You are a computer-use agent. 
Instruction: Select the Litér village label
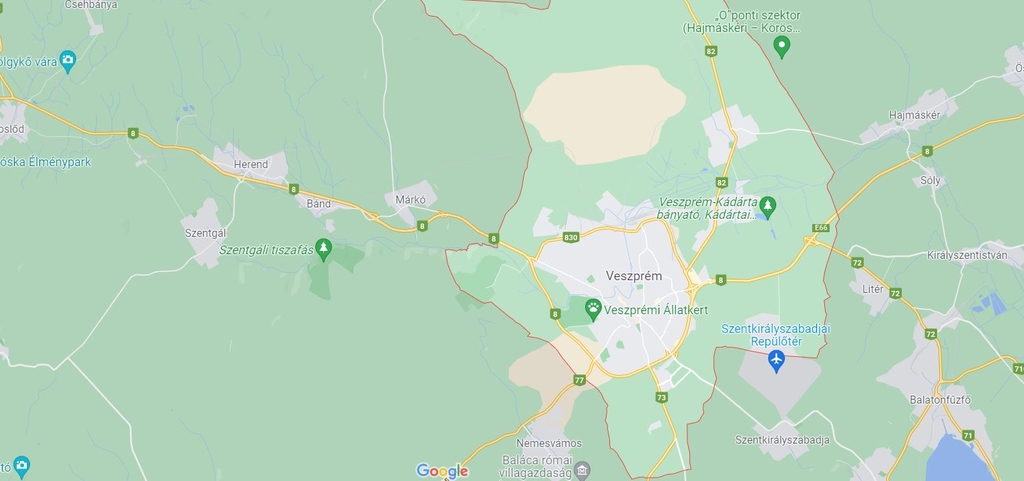pyautogui.click(x=872, y=289)
